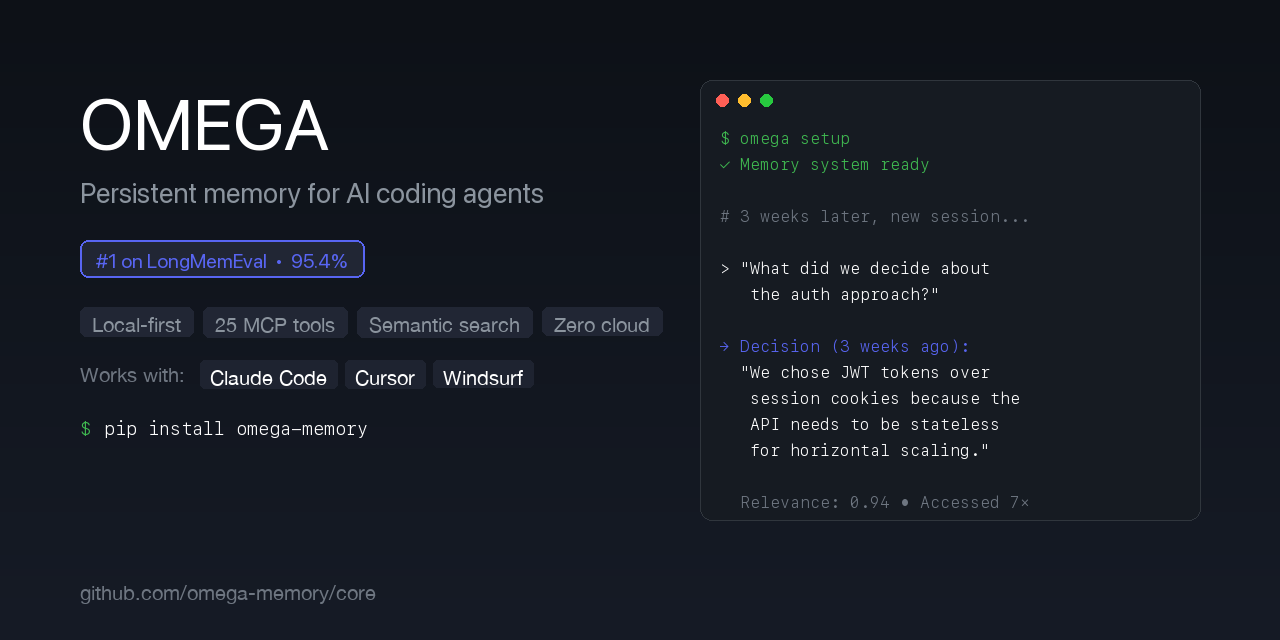The width and height of the screenshot is (1280, 640).
Task: Choose the Claude Code chip
Action: point(268,377)
